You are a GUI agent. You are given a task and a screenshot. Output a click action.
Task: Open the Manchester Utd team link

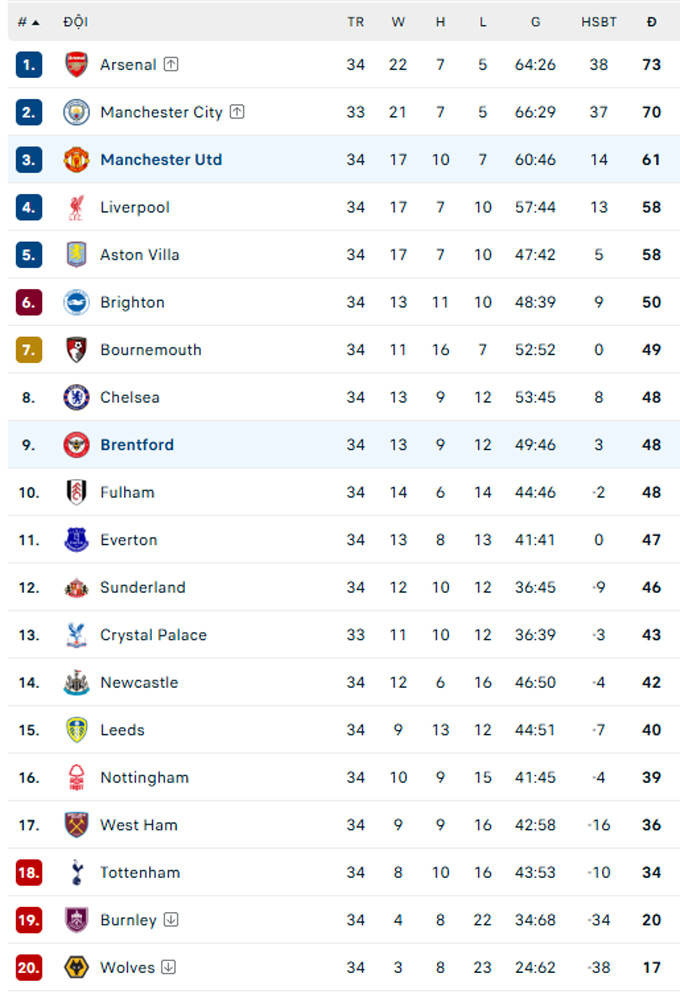pyautogui.click(x=161, y=160)
